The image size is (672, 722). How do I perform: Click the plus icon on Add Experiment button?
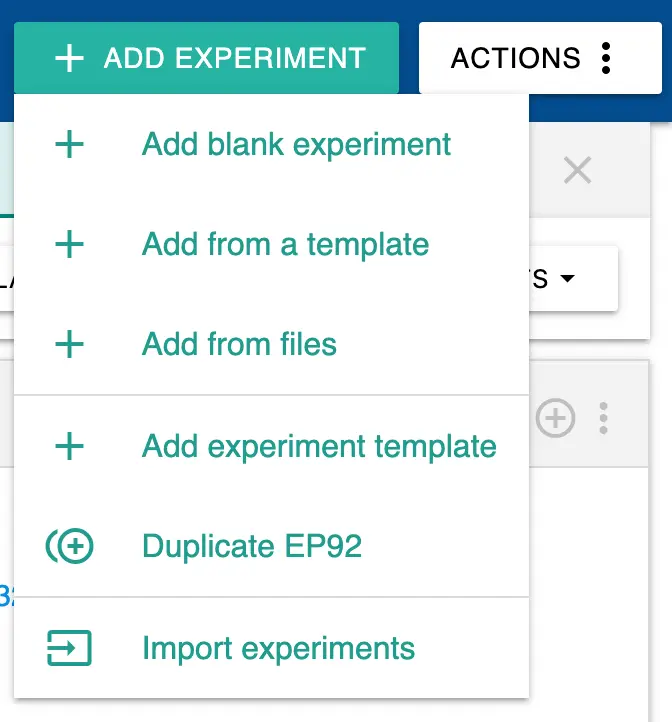click(x=69, y=58)
